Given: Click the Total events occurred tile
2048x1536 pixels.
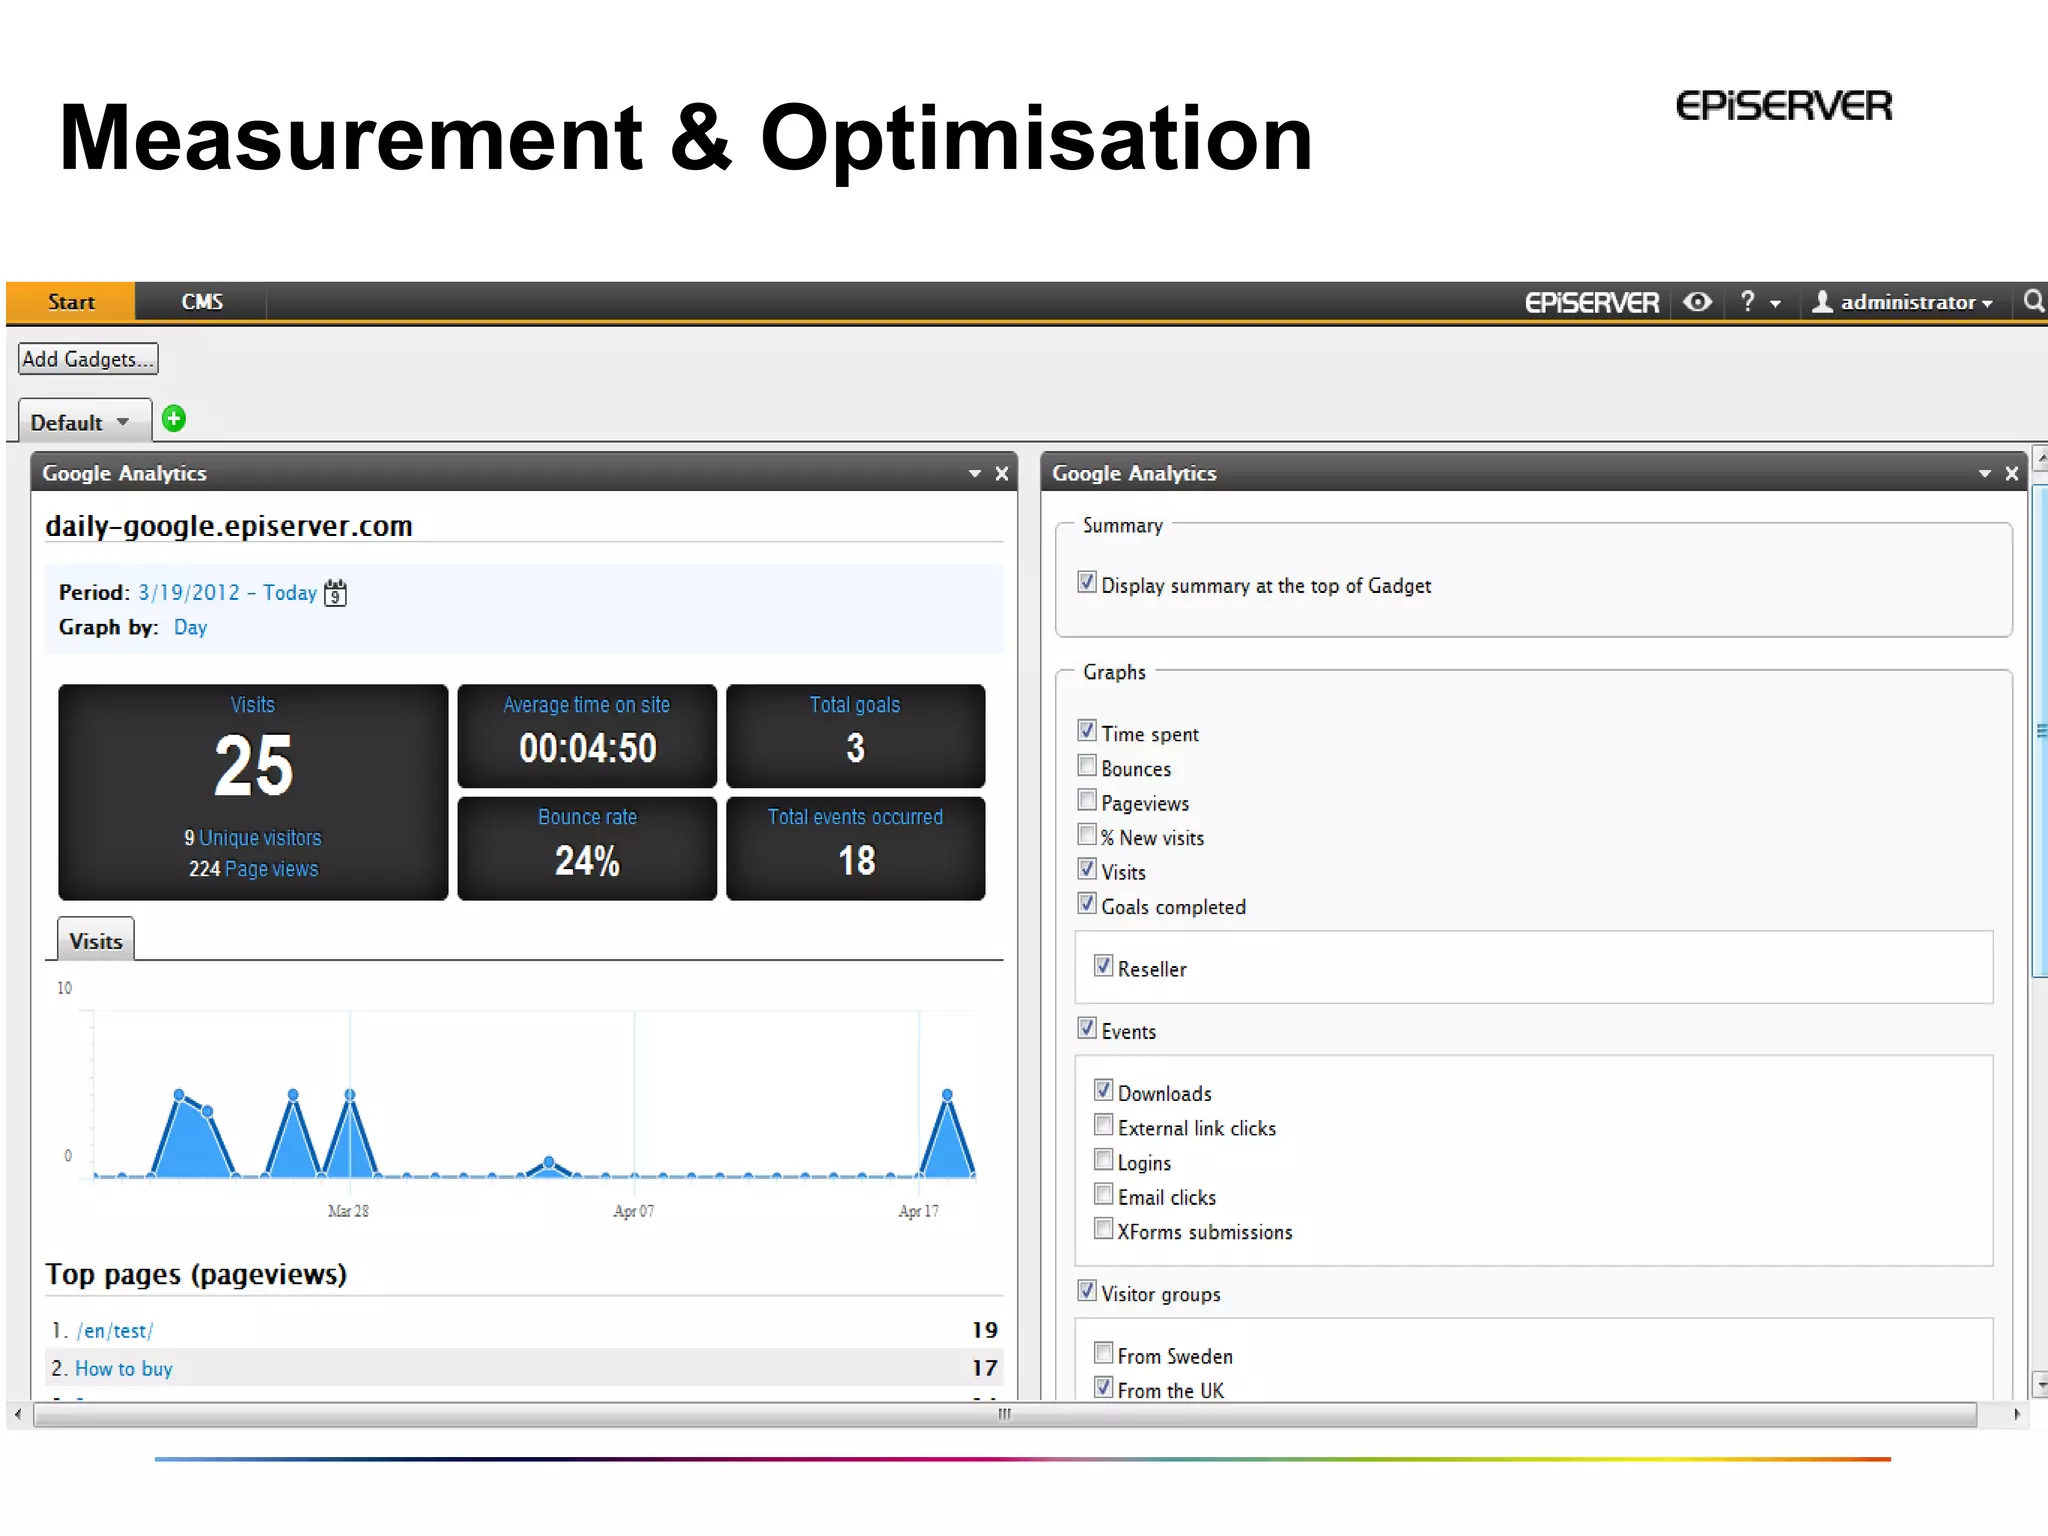Looking at the screenshot, I should 855,848.
